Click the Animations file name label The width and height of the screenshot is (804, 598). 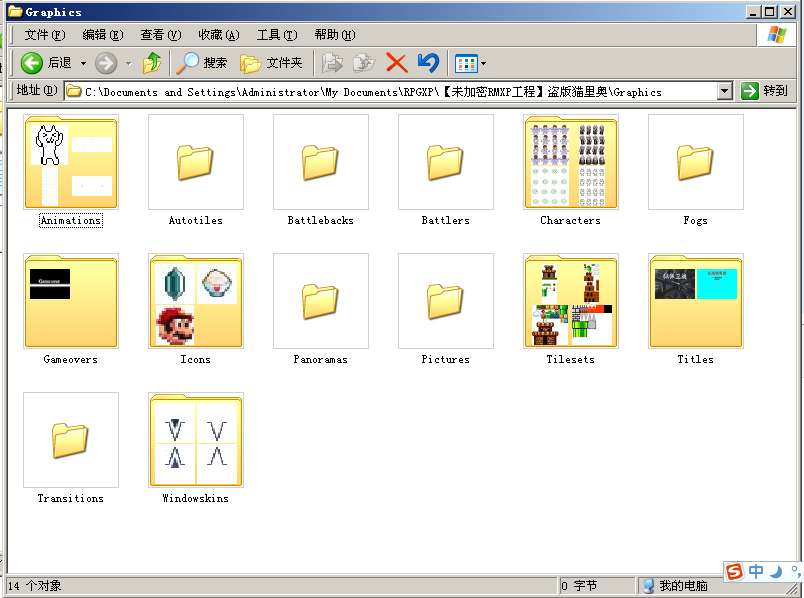[x=71, y=221]
